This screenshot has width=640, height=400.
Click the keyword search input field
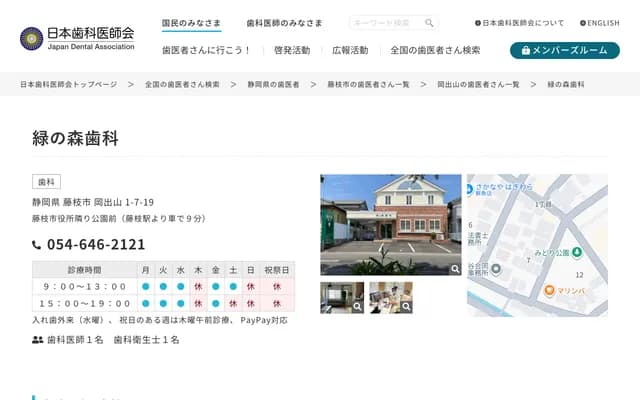coord(385,23)
